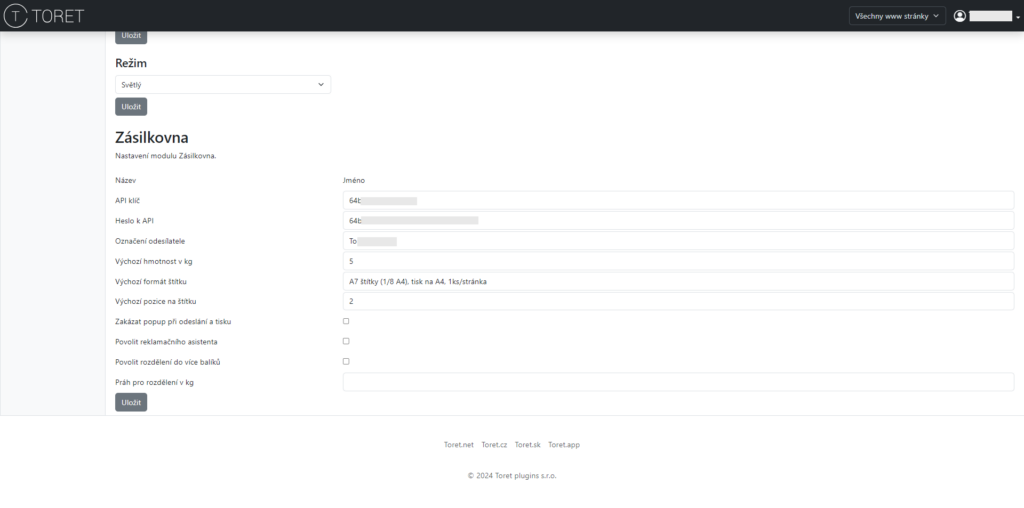This screenshot has width=1024, height=508.
Task: Click the Zásilkovna heading
Action: [152, 138]
